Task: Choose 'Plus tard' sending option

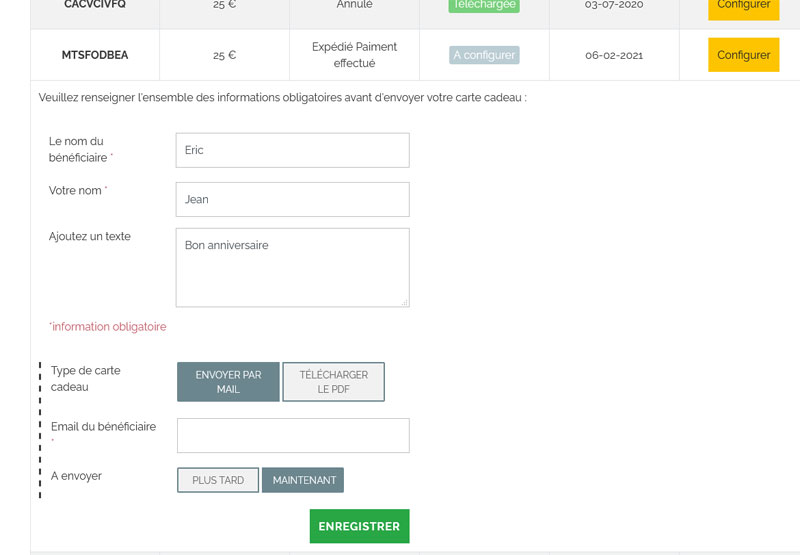Action: click(218, 480)
